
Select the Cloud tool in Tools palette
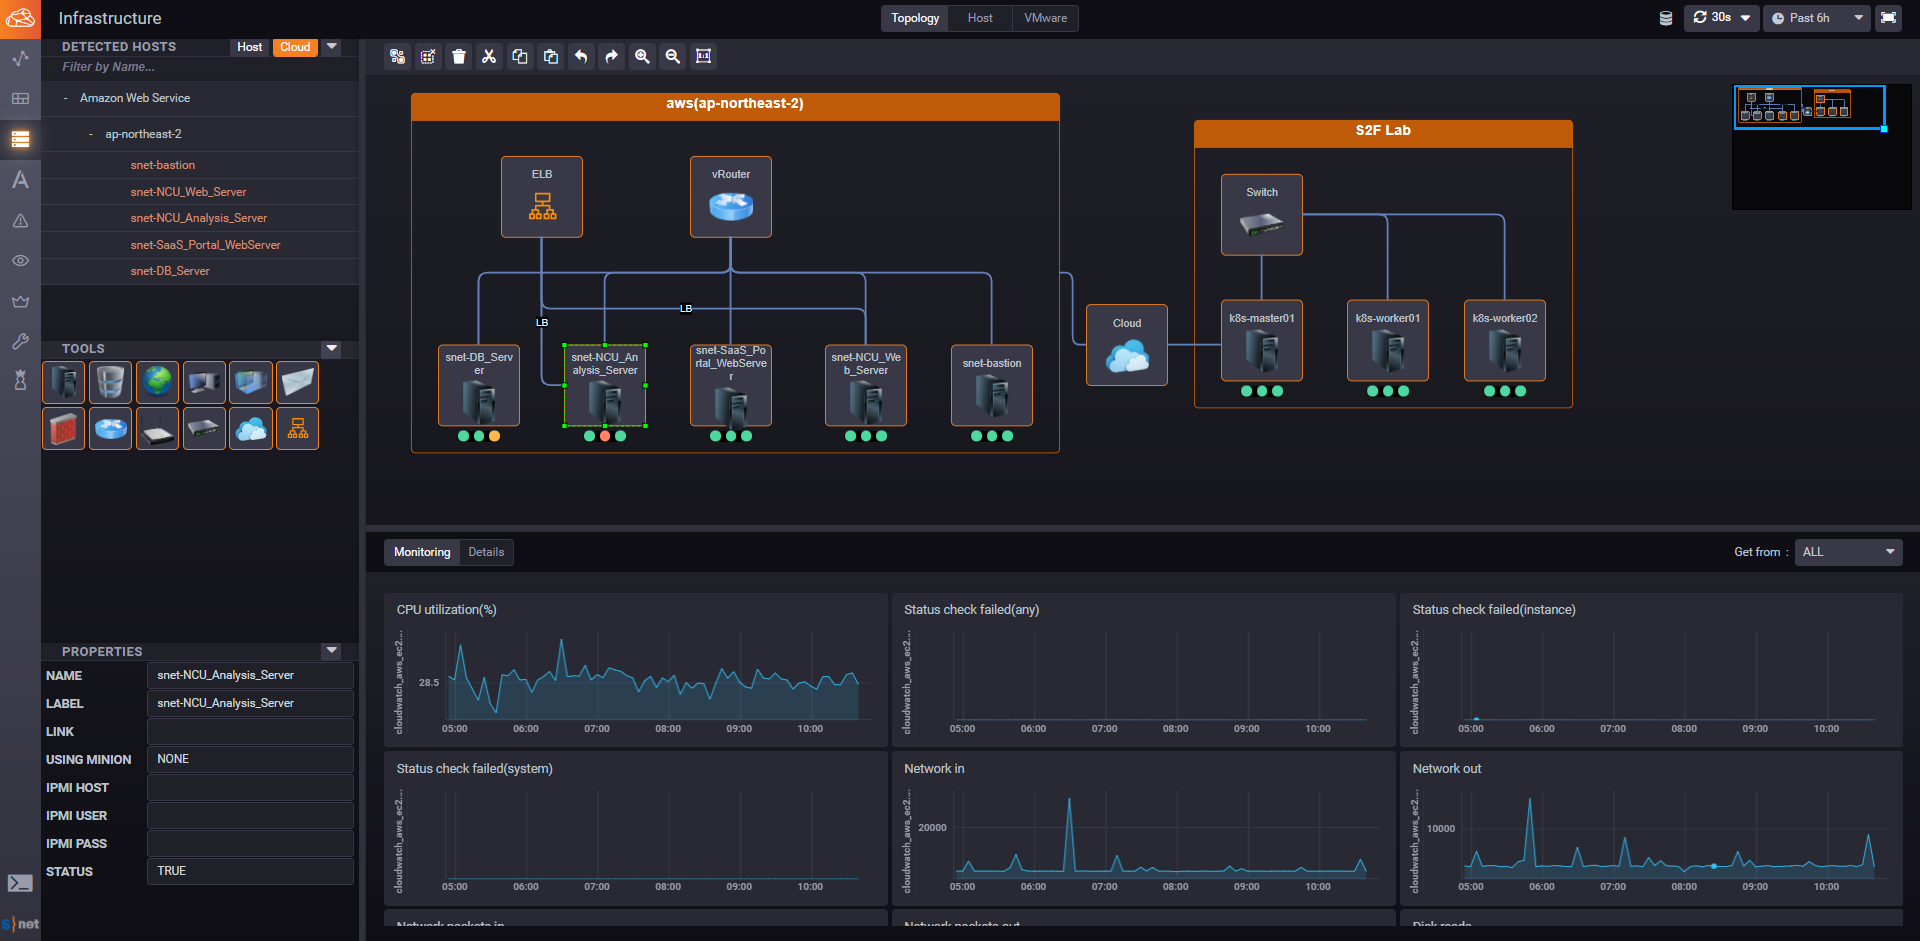251,429
